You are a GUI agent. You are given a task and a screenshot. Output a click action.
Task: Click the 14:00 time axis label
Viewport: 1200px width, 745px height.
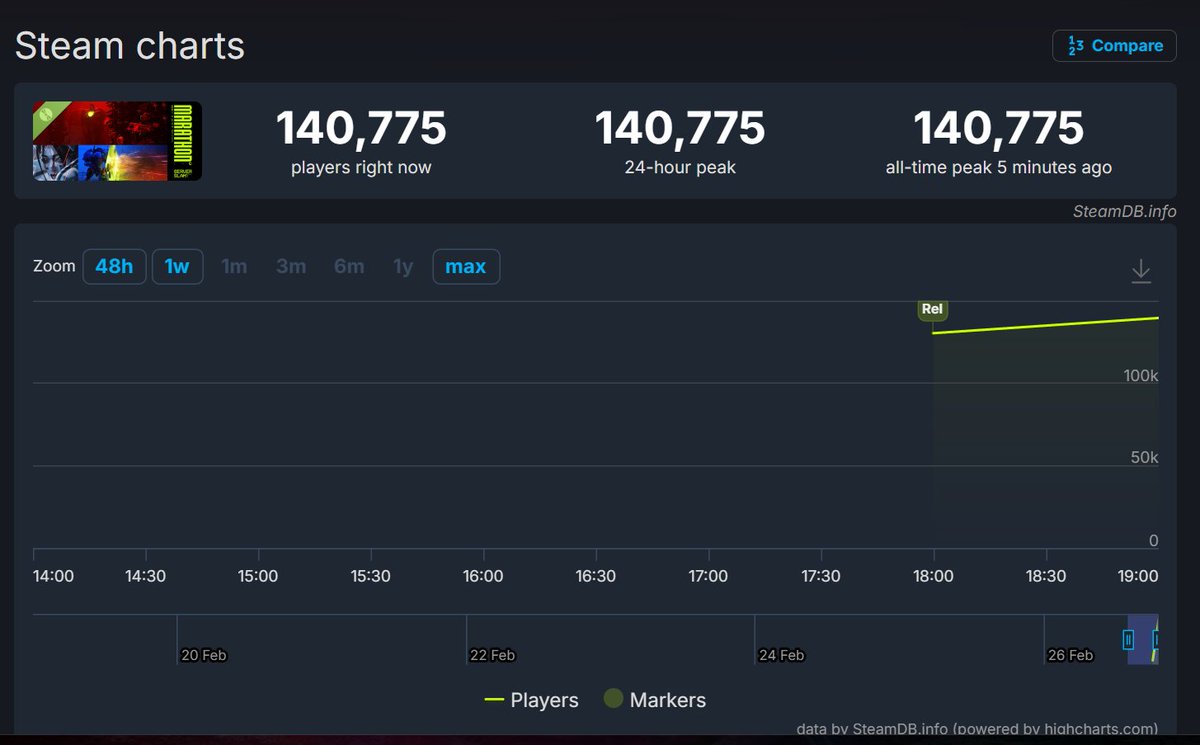53,577
